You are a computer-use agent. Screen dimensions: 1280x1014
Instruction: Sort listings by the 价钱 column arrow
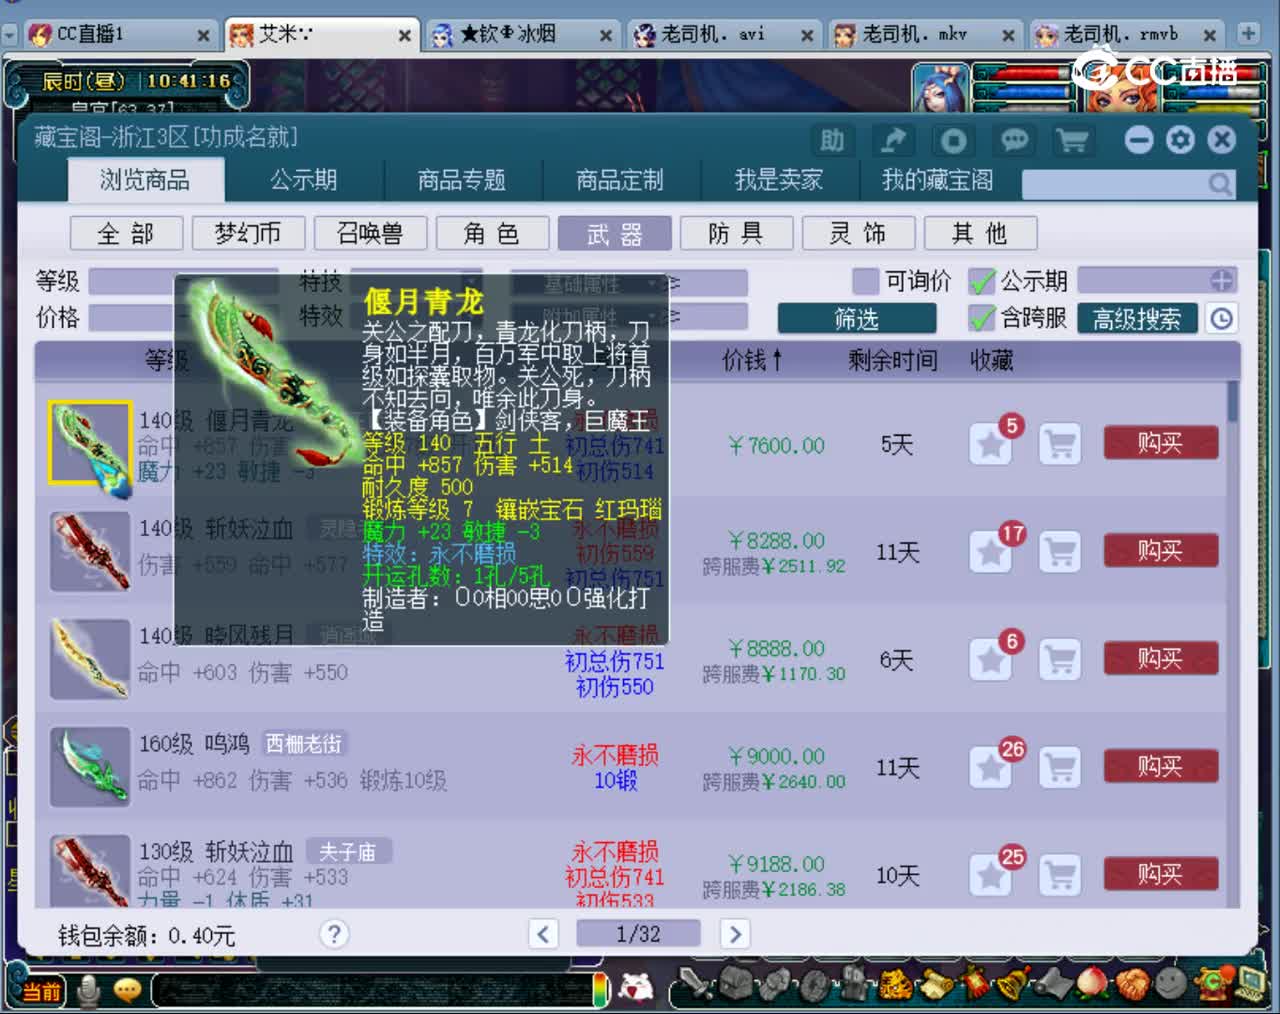point(777,359)
